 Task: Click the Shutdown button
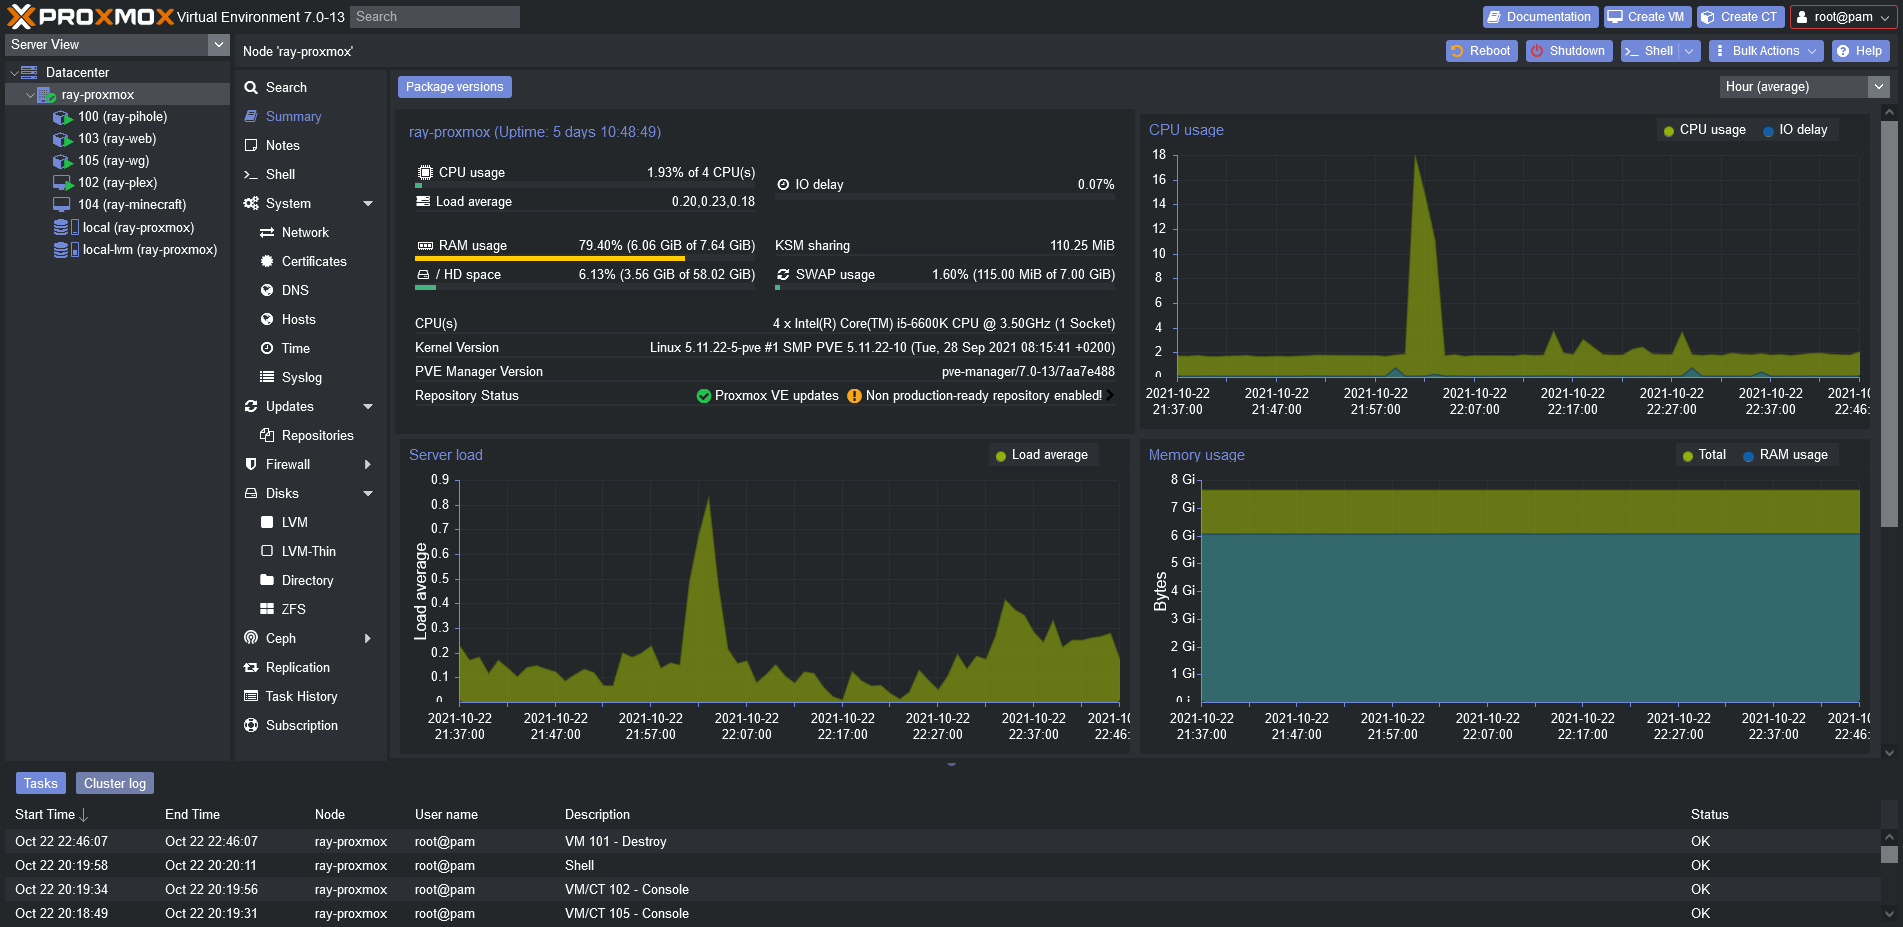[1568, 51]
